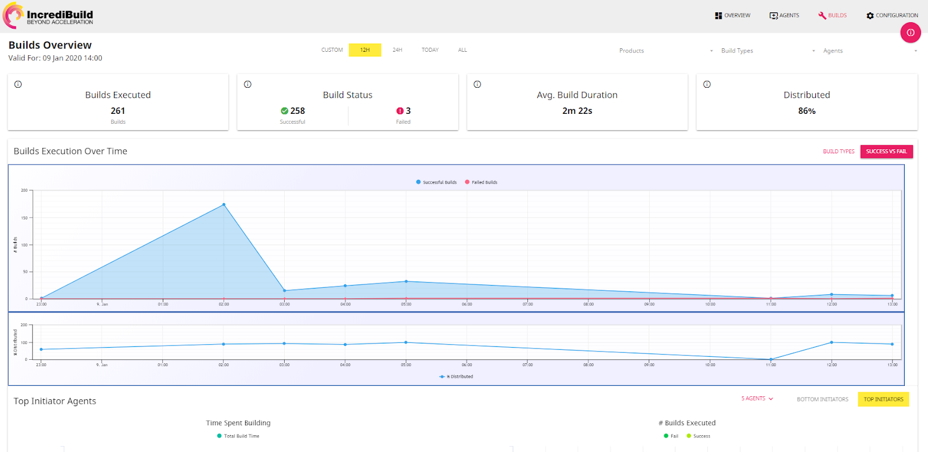Click the IncrediBuild logo
Screen dimensions: 928x461
click(47, 16)
